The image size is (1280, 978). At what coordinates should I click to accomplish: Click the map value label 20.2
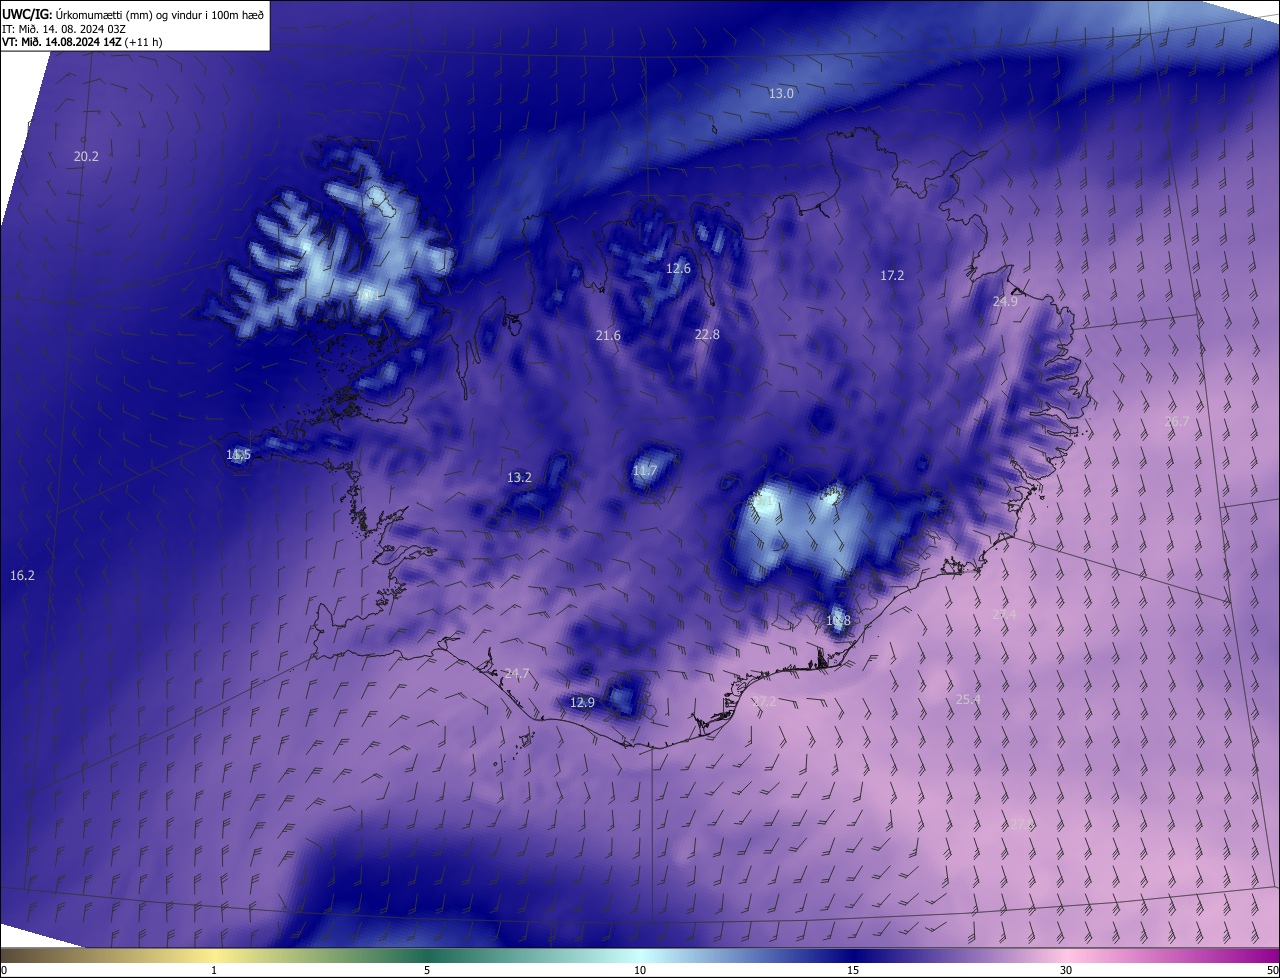coord(87,156)
